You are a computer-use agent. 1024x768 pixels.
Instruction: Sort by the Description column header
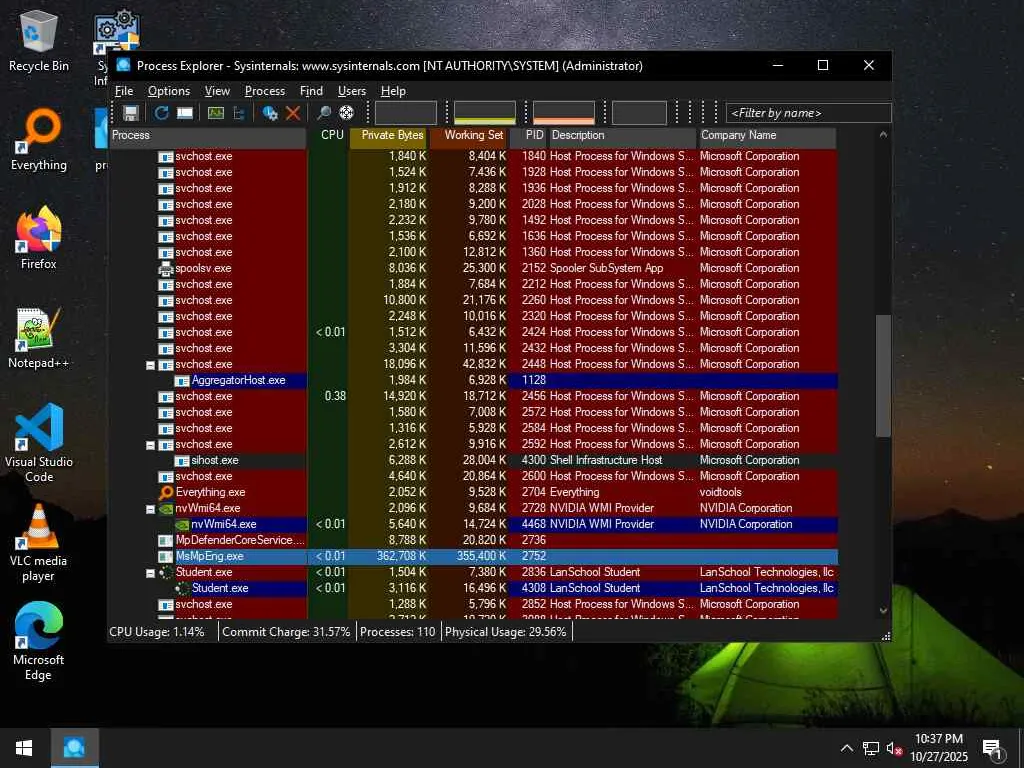click(x=622, y=136)
